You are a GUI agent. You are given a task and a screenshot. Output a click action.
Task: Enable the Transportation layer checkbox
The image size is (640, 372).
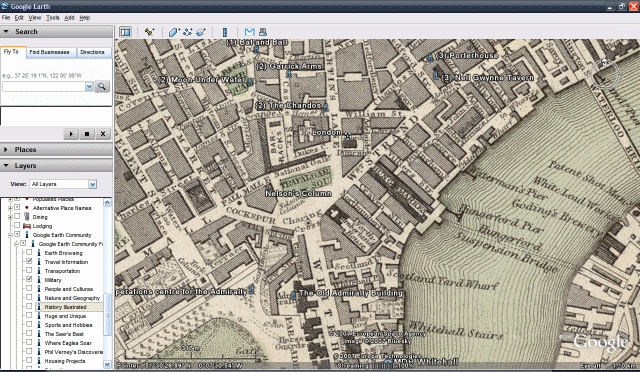[x=29, y=270]
